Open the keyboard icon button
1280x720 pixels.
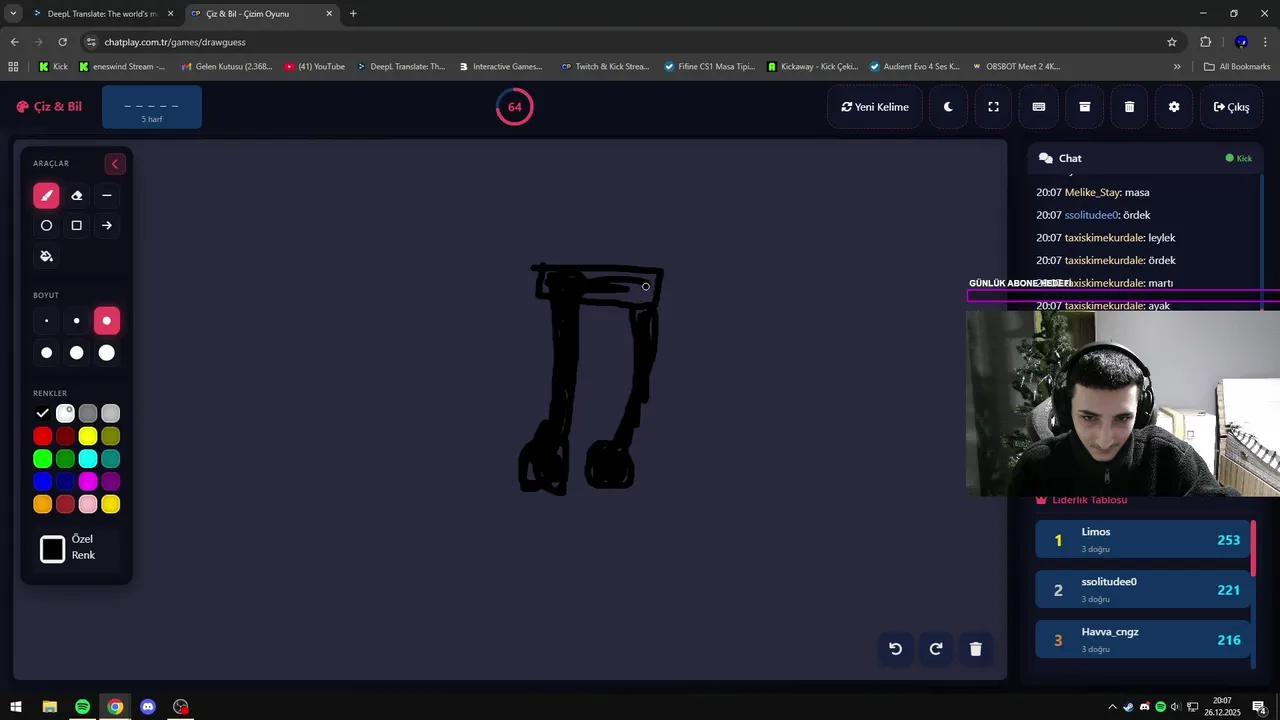click(x=1039, y=107)
